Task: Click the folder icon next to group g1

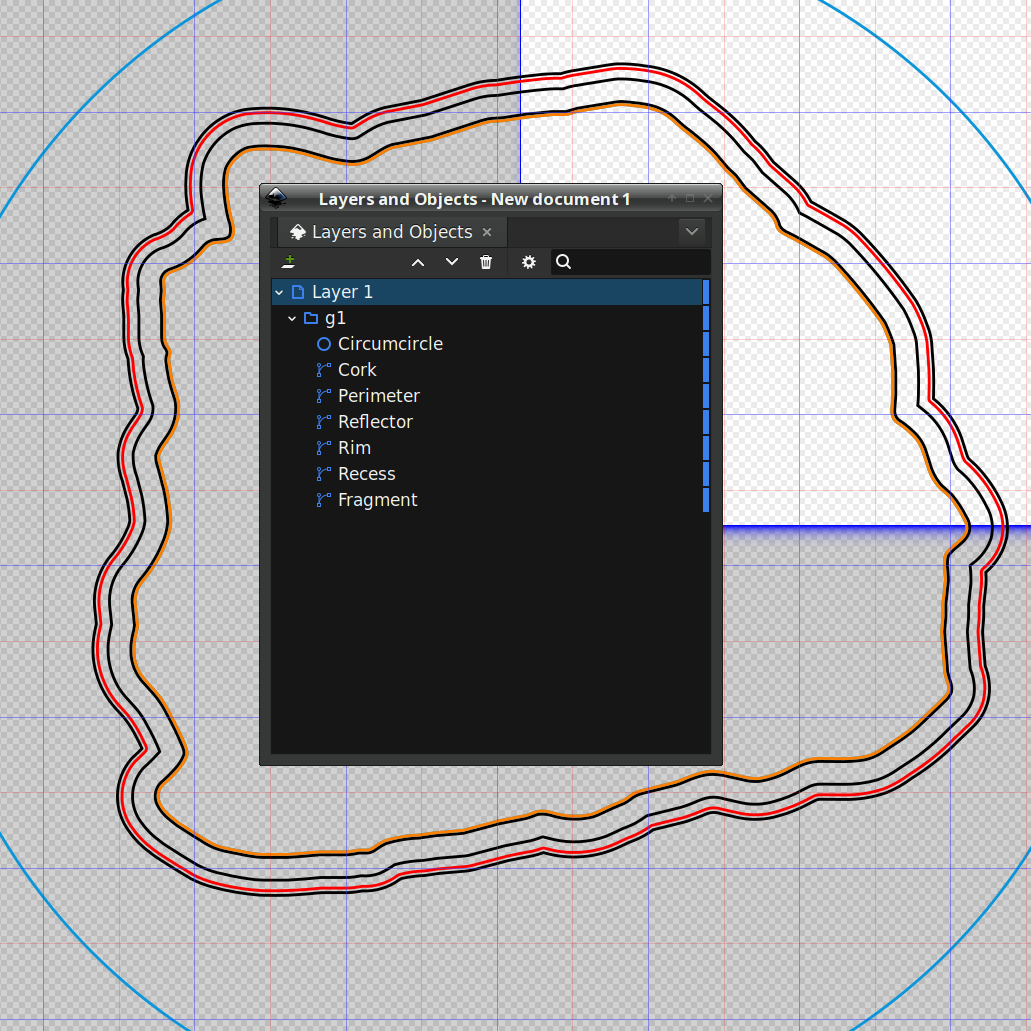Action: pyautogui.click(x=311, y=317)
